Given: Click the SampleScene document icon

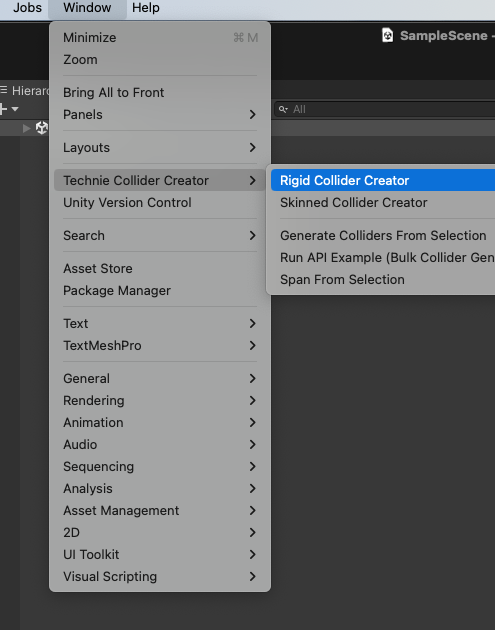Looking at the screenshot, I should click(x=387, y=35).
